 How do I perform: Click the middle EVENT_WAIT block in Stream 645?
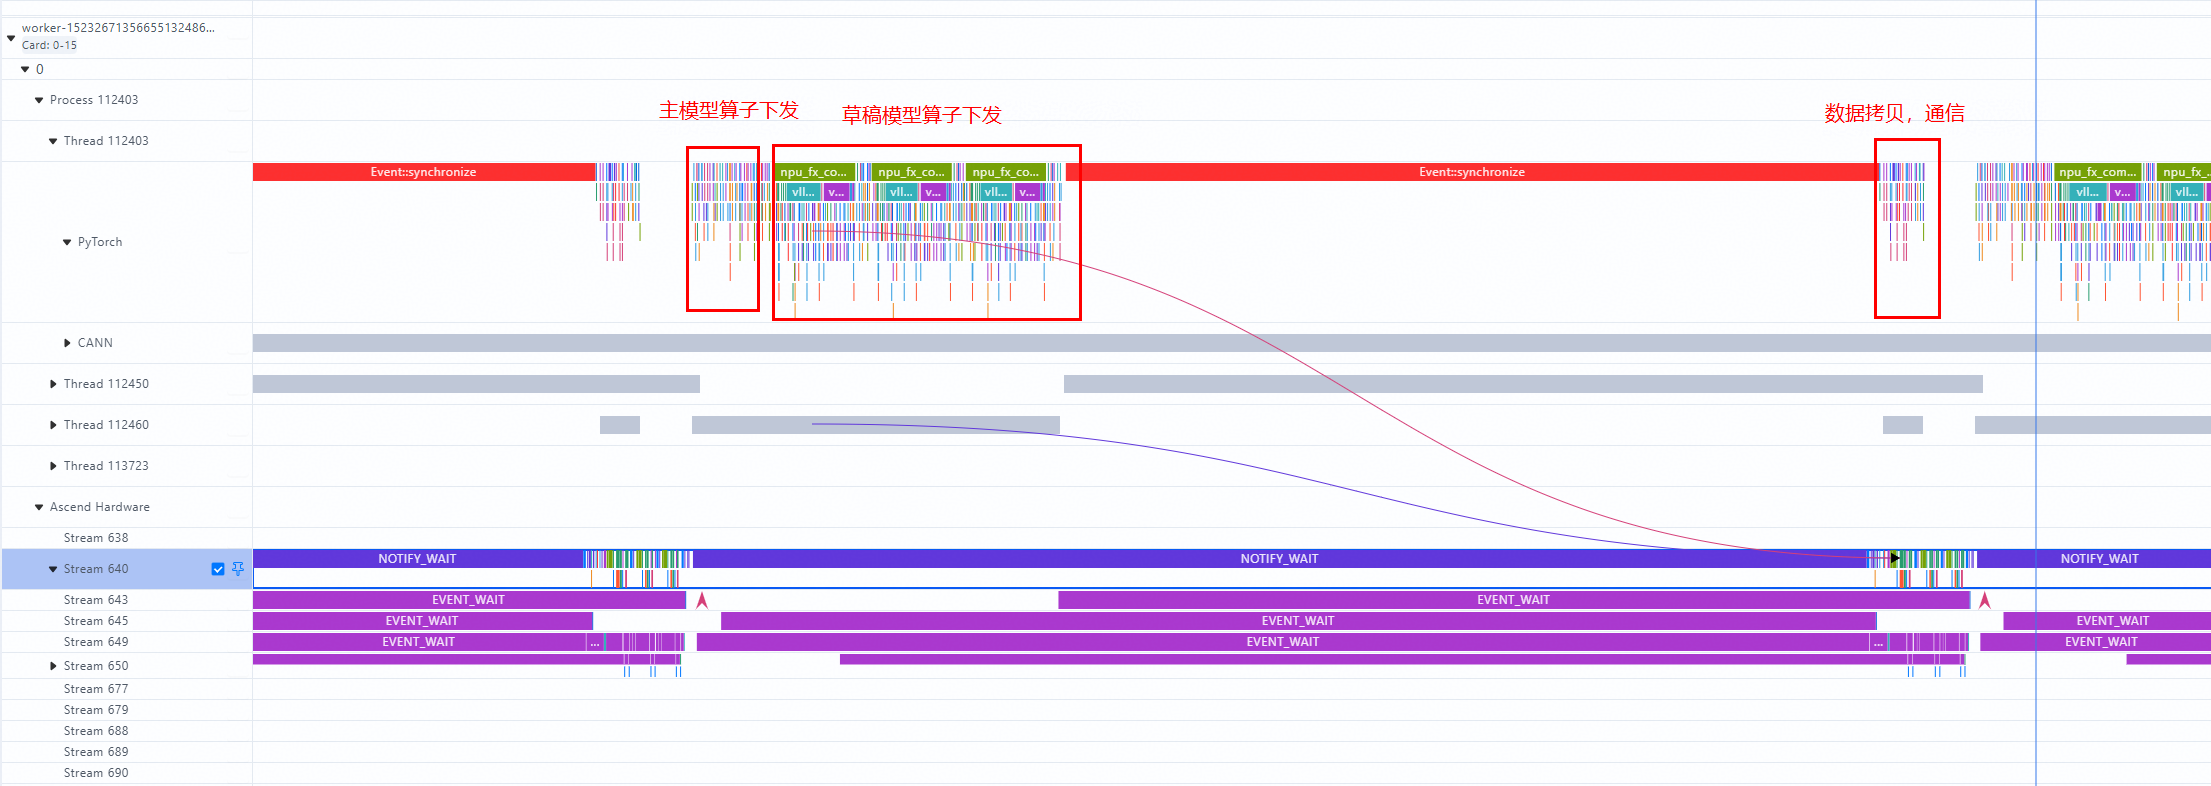[x=1298, y=621]
